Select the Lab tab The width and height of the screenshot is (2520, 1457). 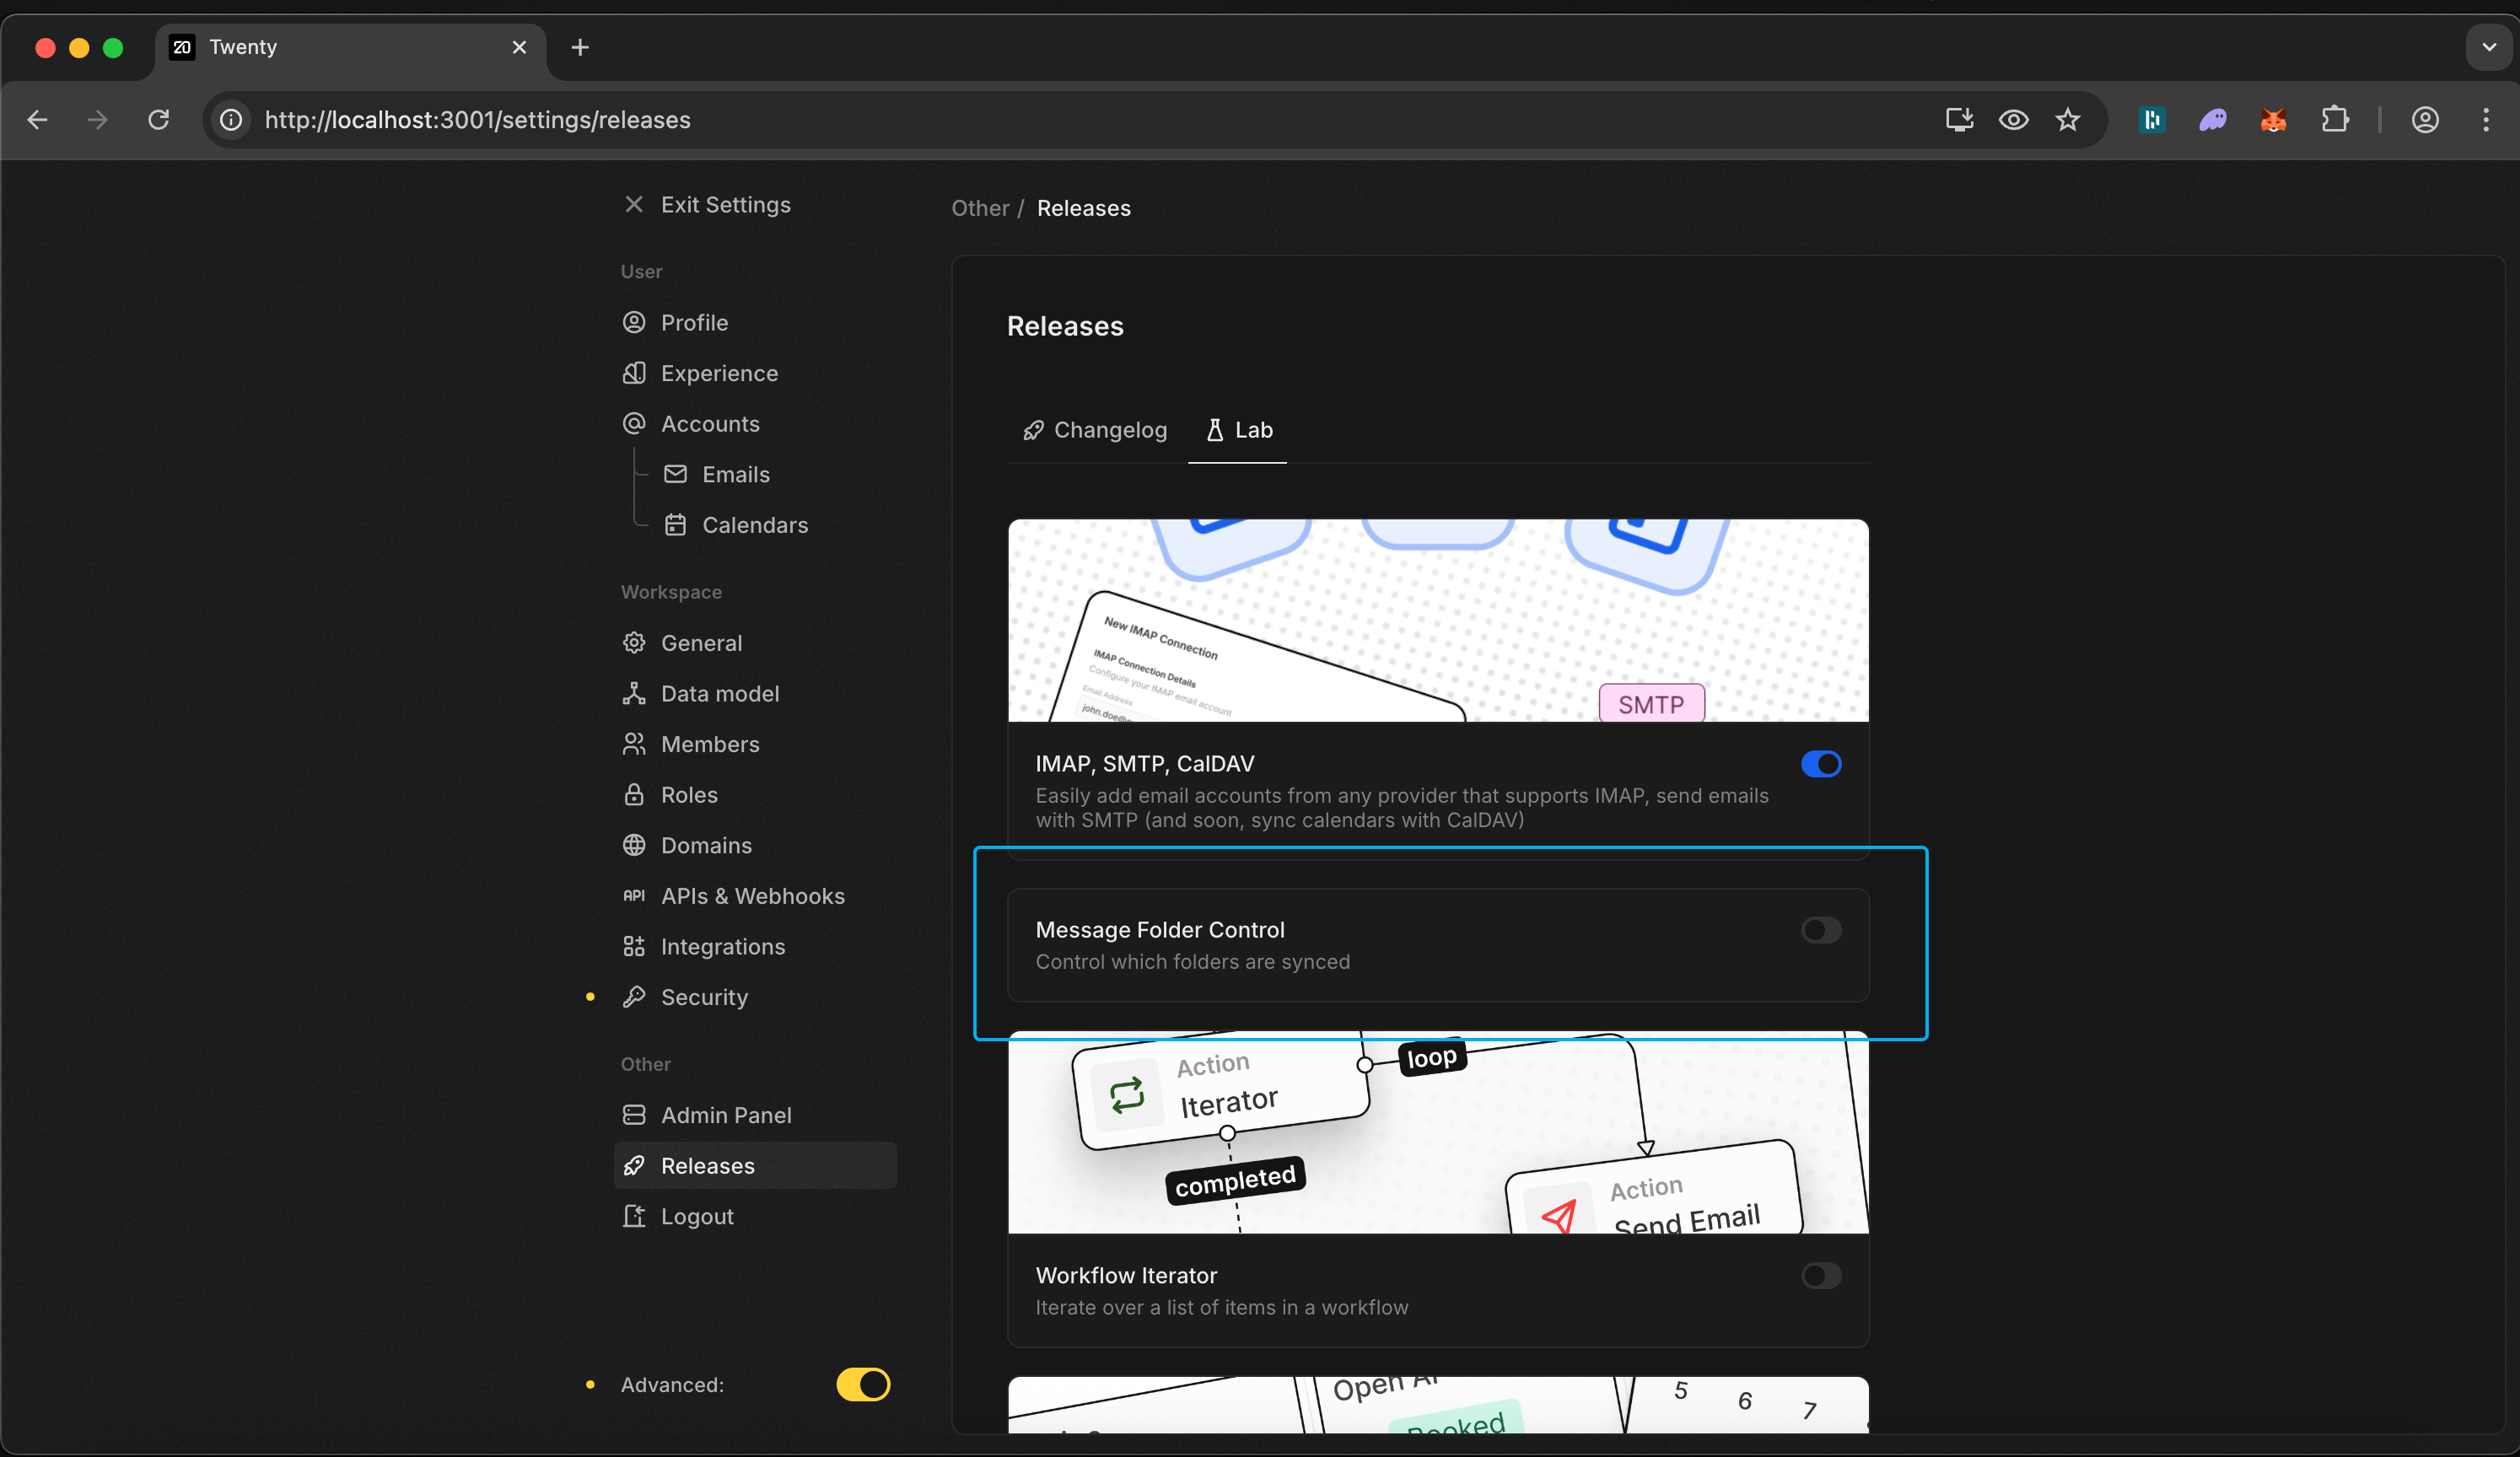1238,430
